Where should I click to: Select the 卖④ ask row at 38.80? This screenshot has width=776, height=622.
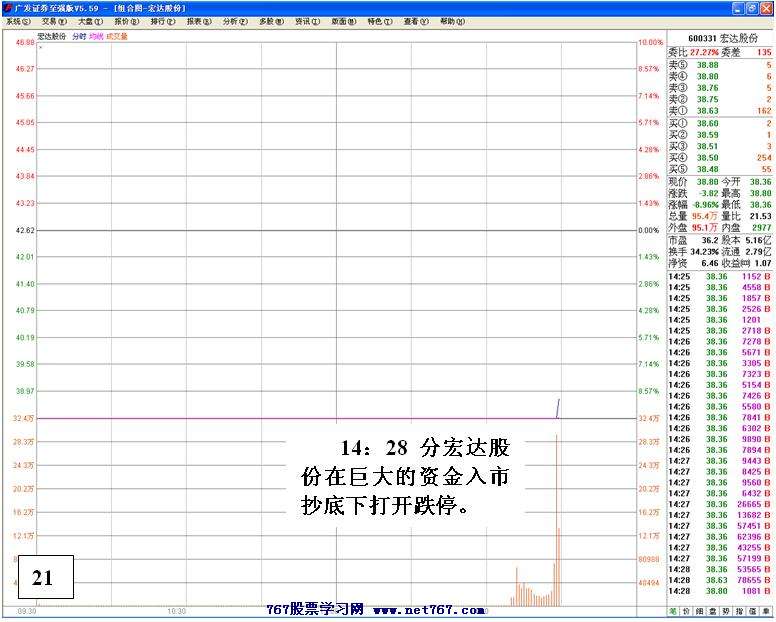point(720,77)
